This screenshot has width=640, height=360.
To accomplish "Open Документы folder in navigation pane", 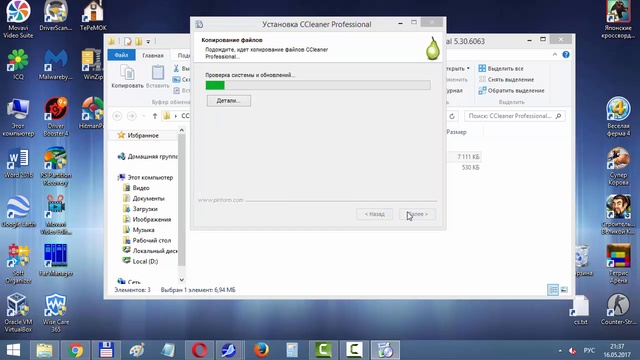I will 144,198.
